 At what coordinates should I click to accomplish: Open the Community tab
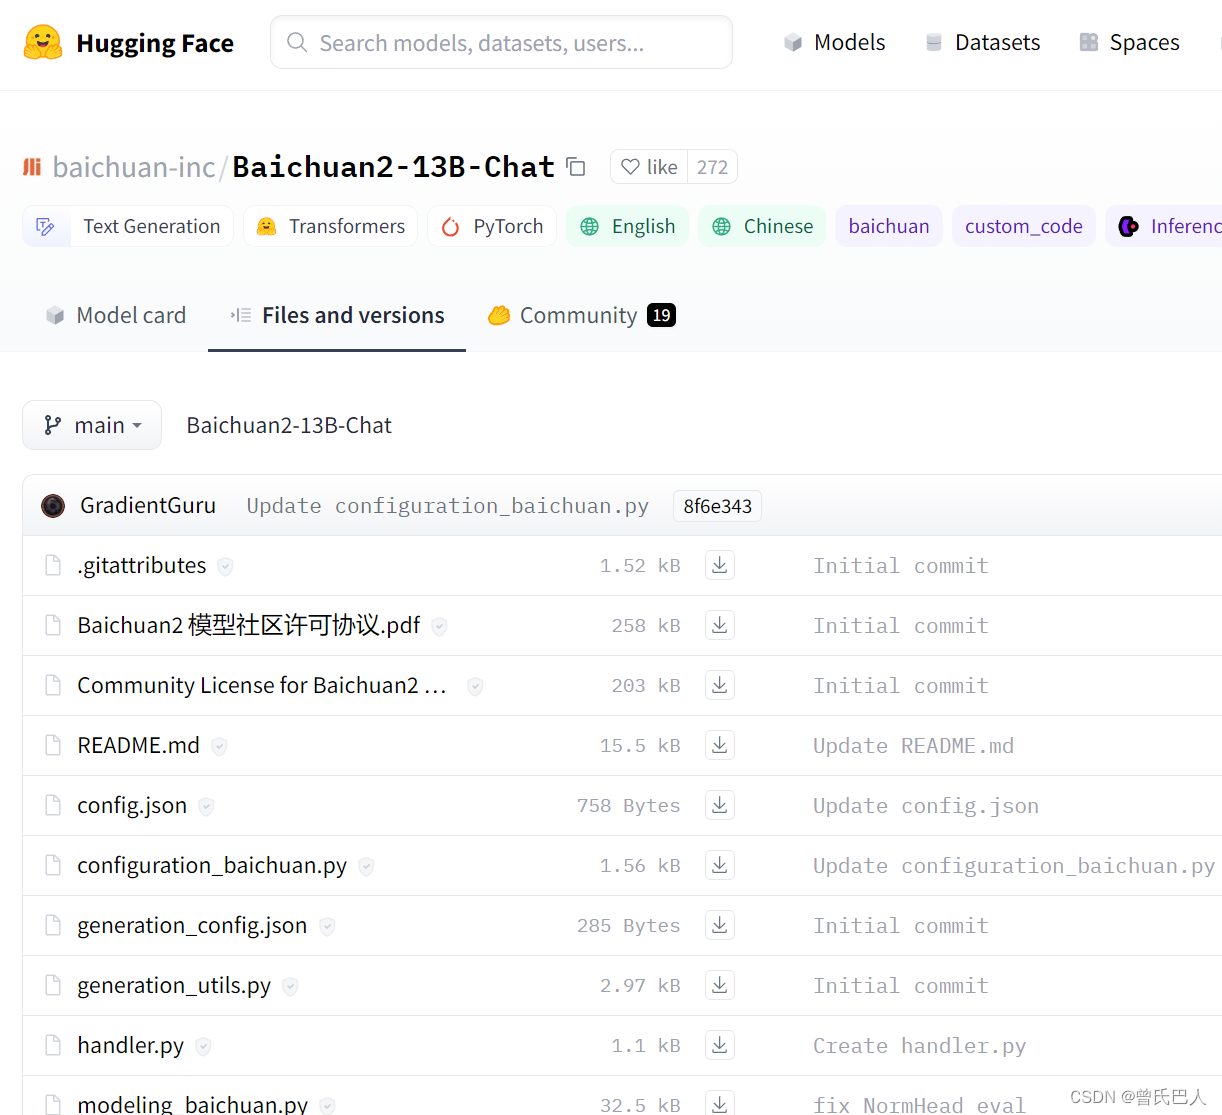pos(581,315)
